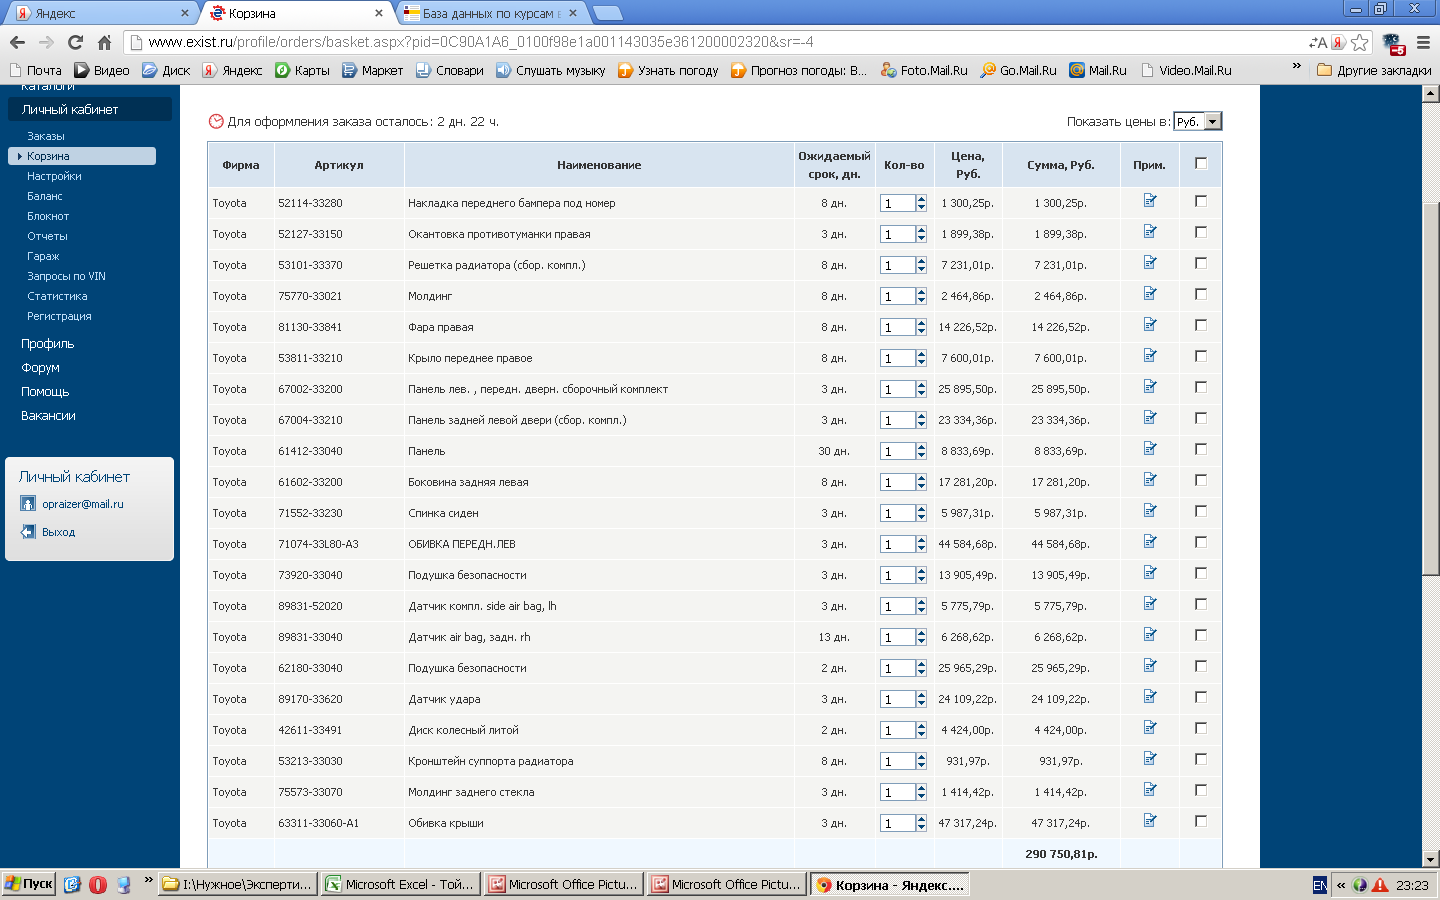1440x900 pixels.
Task: Expand the hidden bookmarks chevron
Action: (1297, 67)
